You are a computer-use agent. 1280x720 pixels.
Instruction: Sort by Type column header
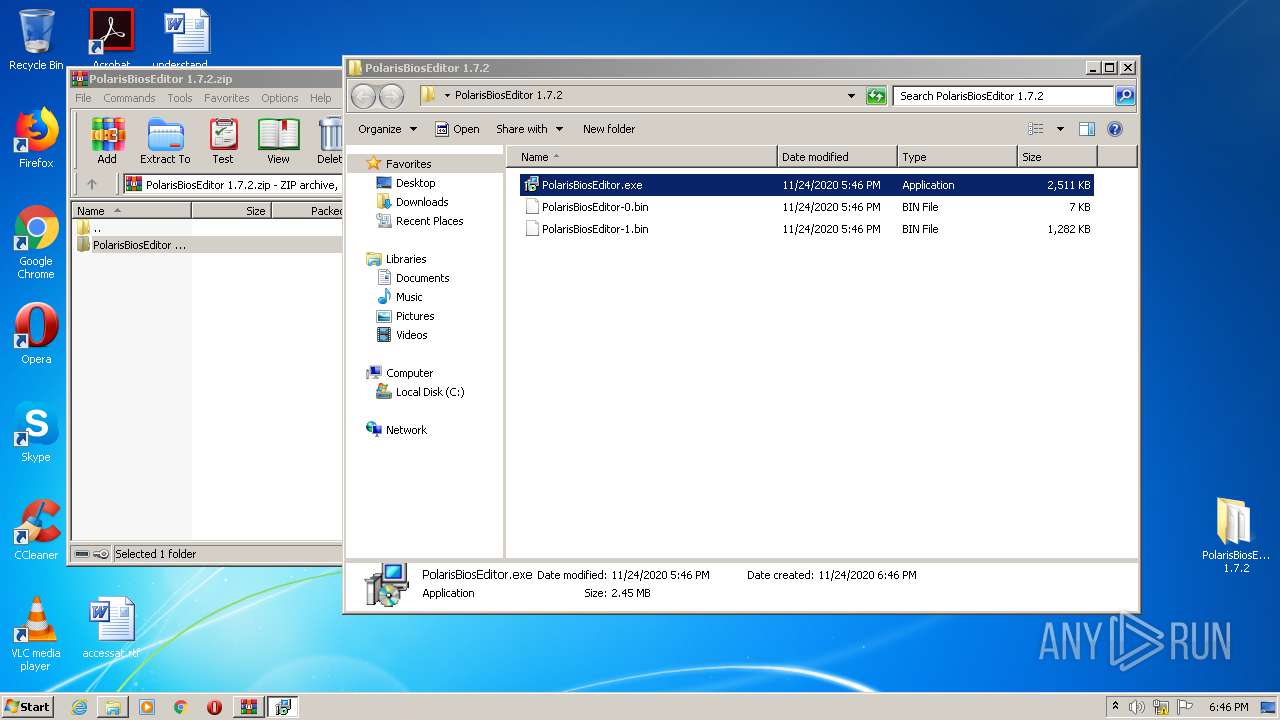pyautogui.click(x=957, y=157)
